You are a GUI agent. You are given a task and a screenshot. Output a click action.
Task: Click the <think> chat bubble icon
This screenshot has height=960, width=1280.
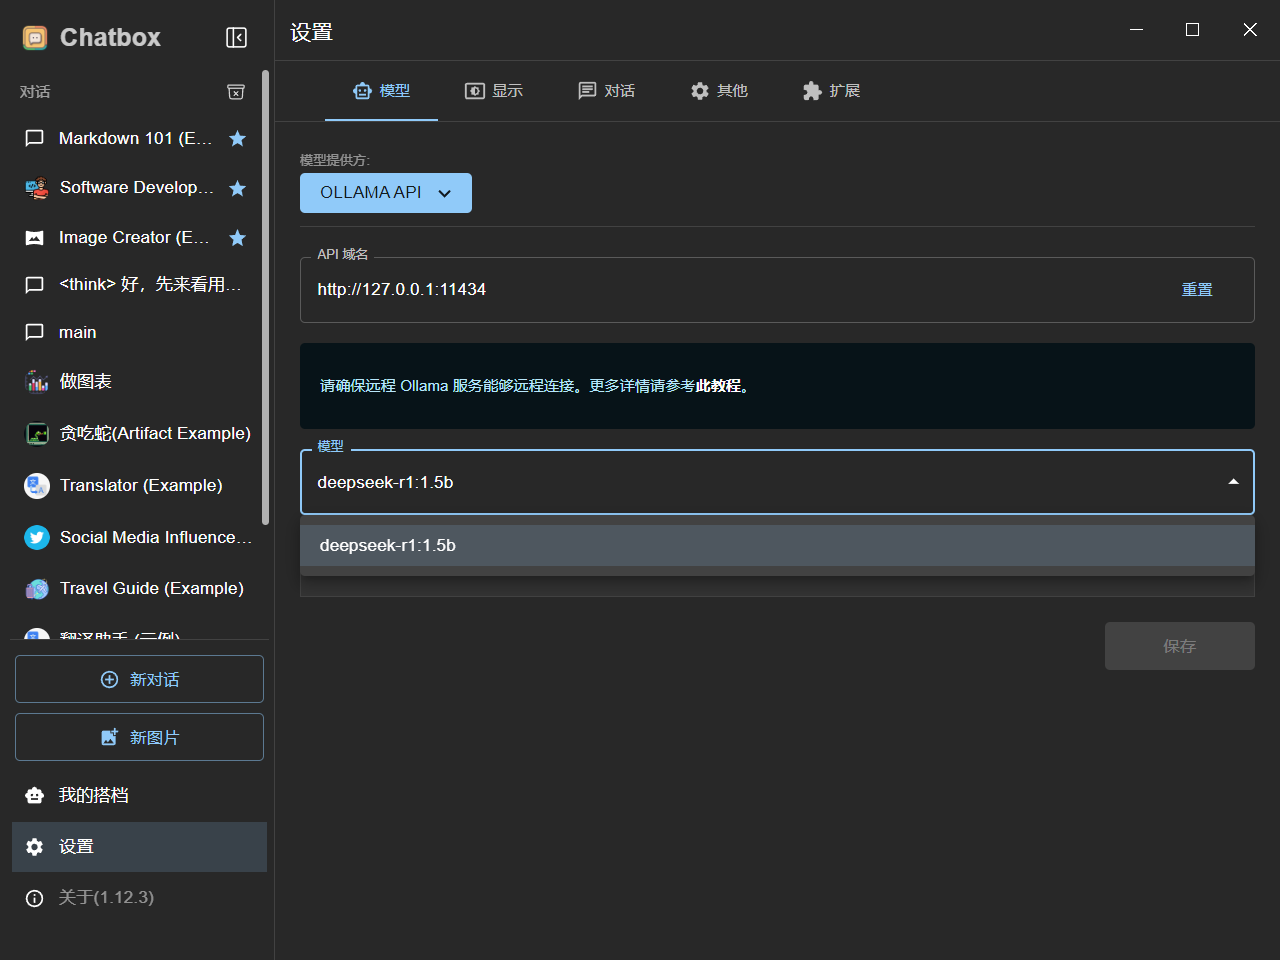point(35,285)
